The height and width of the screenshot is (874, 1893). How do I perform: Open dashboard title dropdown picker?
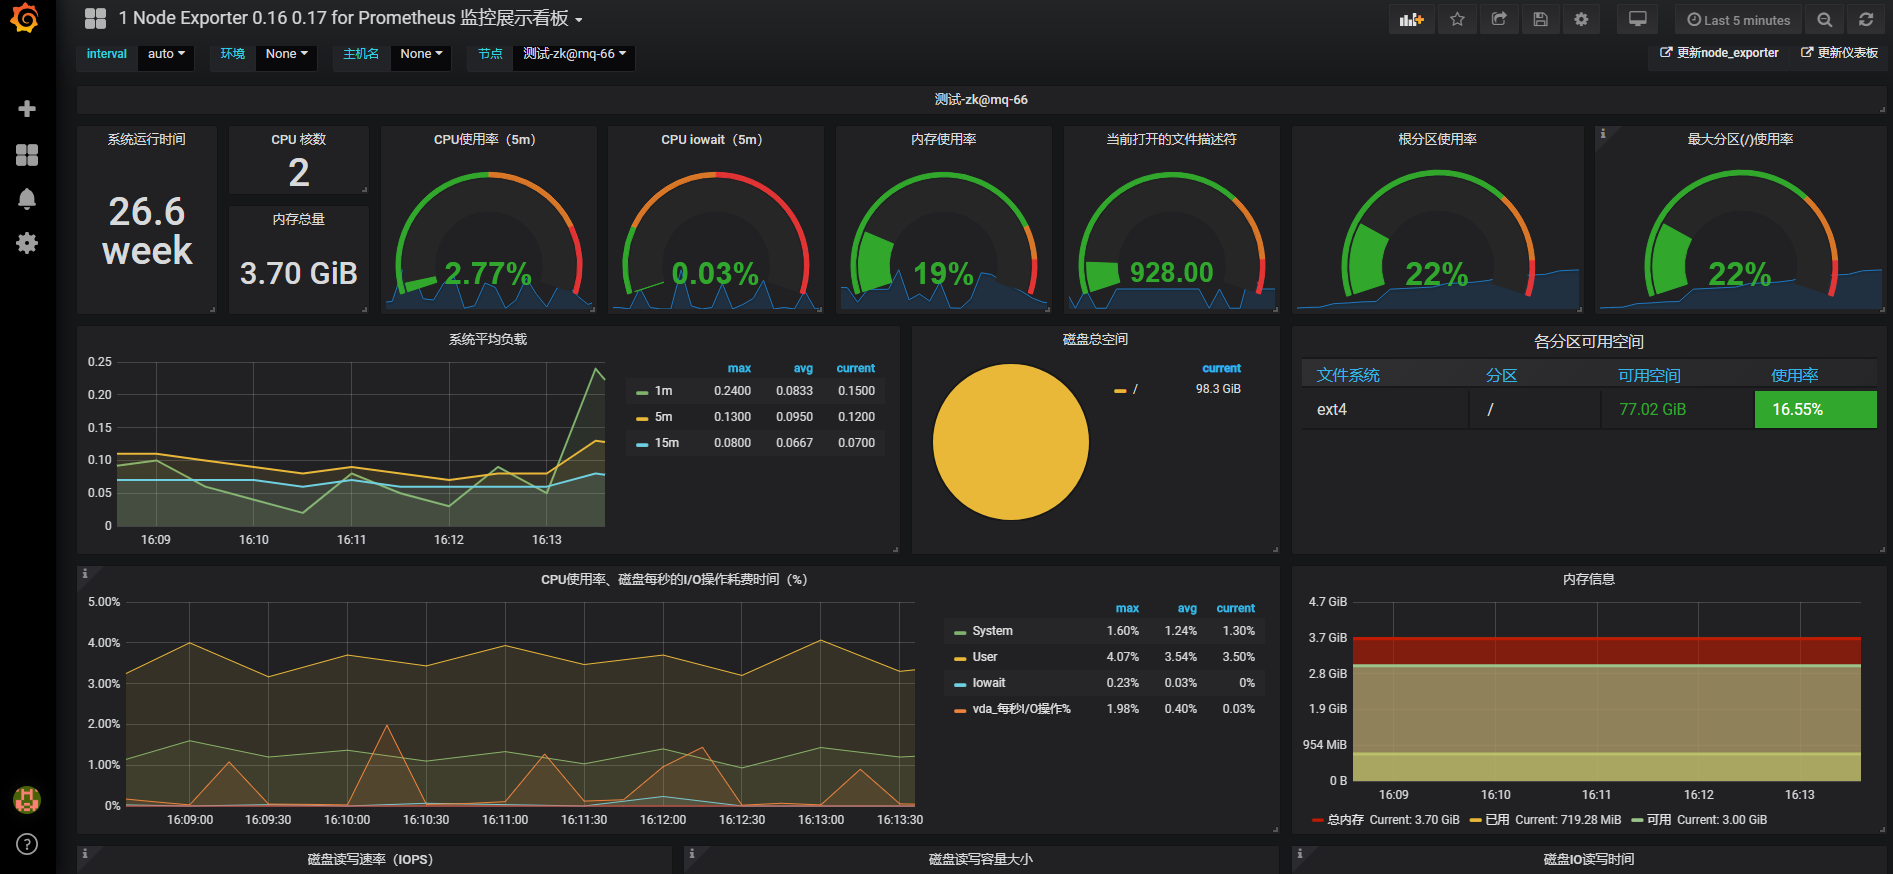pos(350,18)
